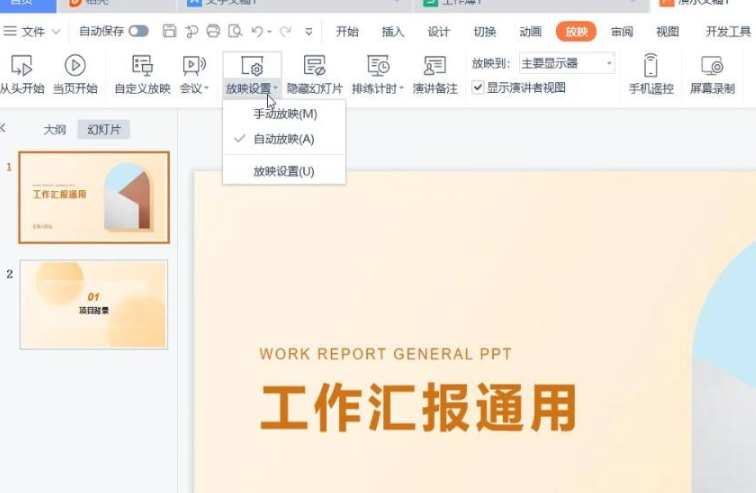
Task: Click the print preview icon
Action: (235, 31)
